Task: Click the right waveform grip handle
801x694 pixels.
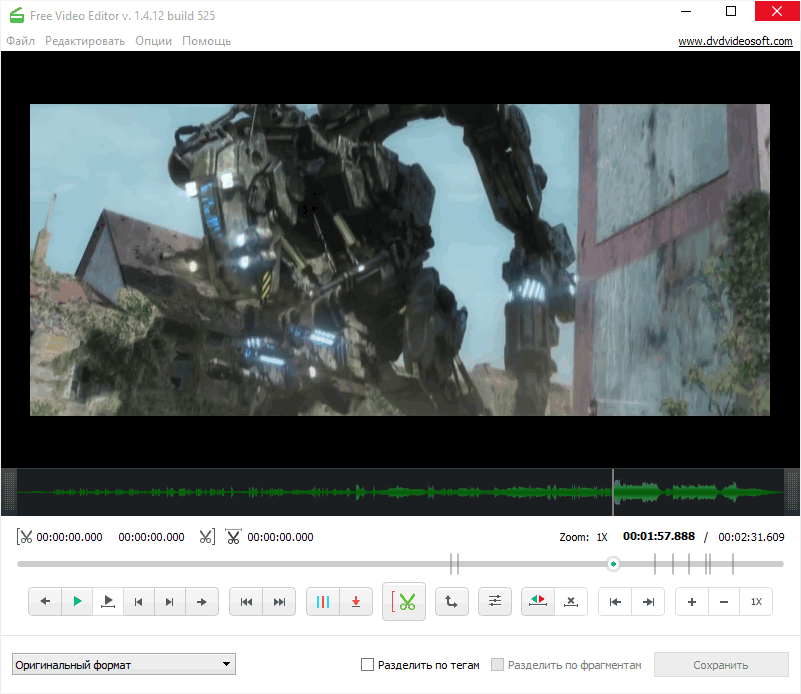Action: tap(792, 492)
